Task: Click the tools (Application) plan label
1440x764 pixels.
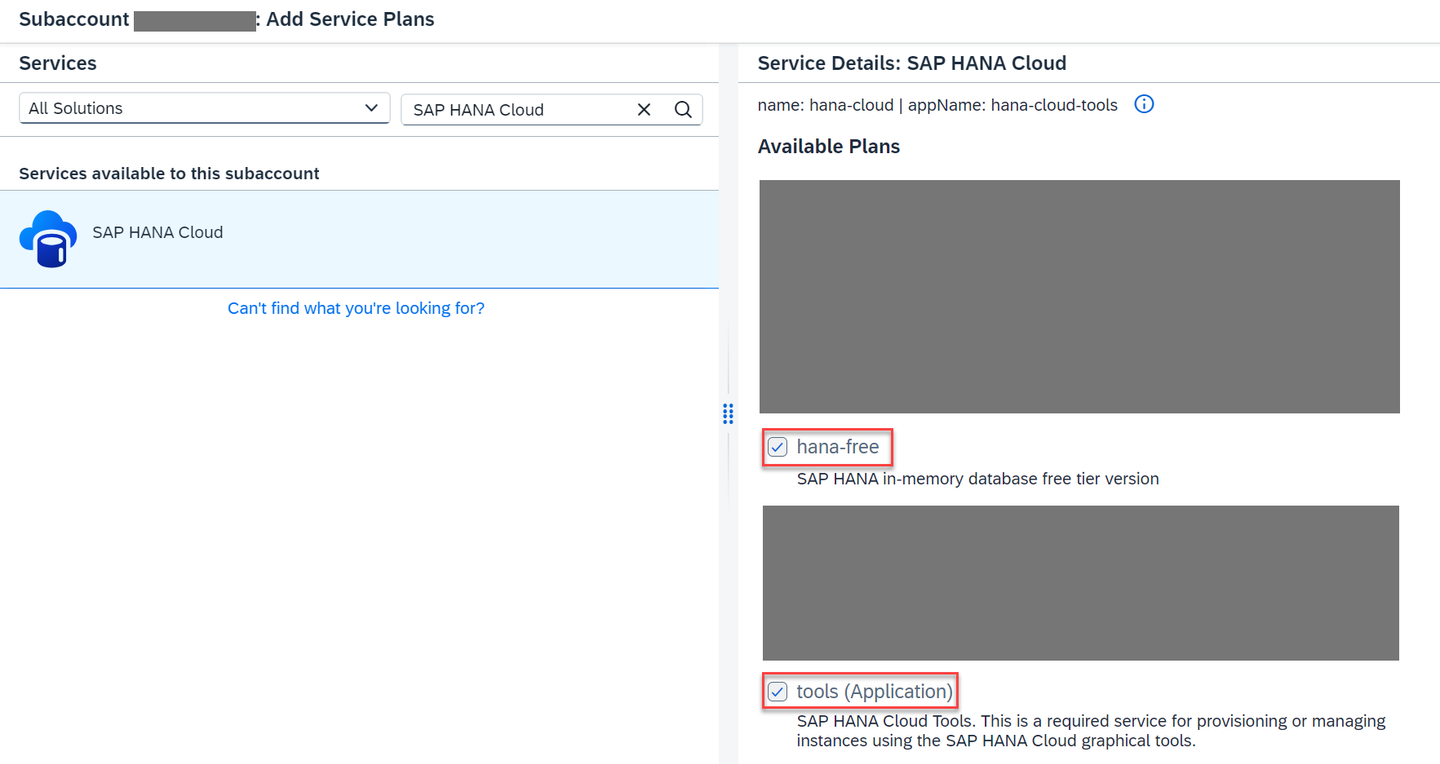Action: (874, 691)
